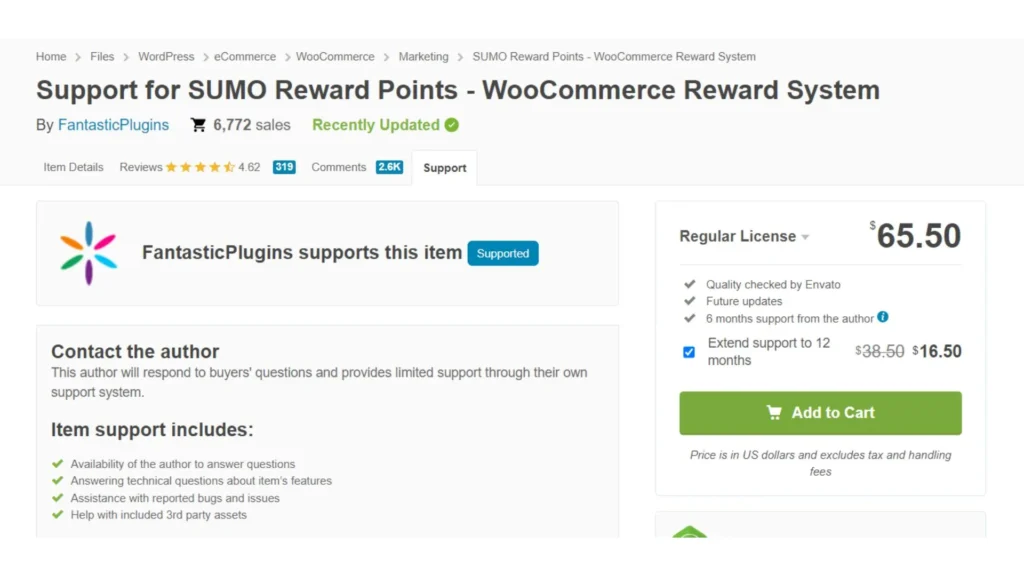Navigate to the WooCommerce breadcrumb link
Image resolution: width=1024 pixels, height=576 pixels.
pyautogui.click(x=335, y=57)
